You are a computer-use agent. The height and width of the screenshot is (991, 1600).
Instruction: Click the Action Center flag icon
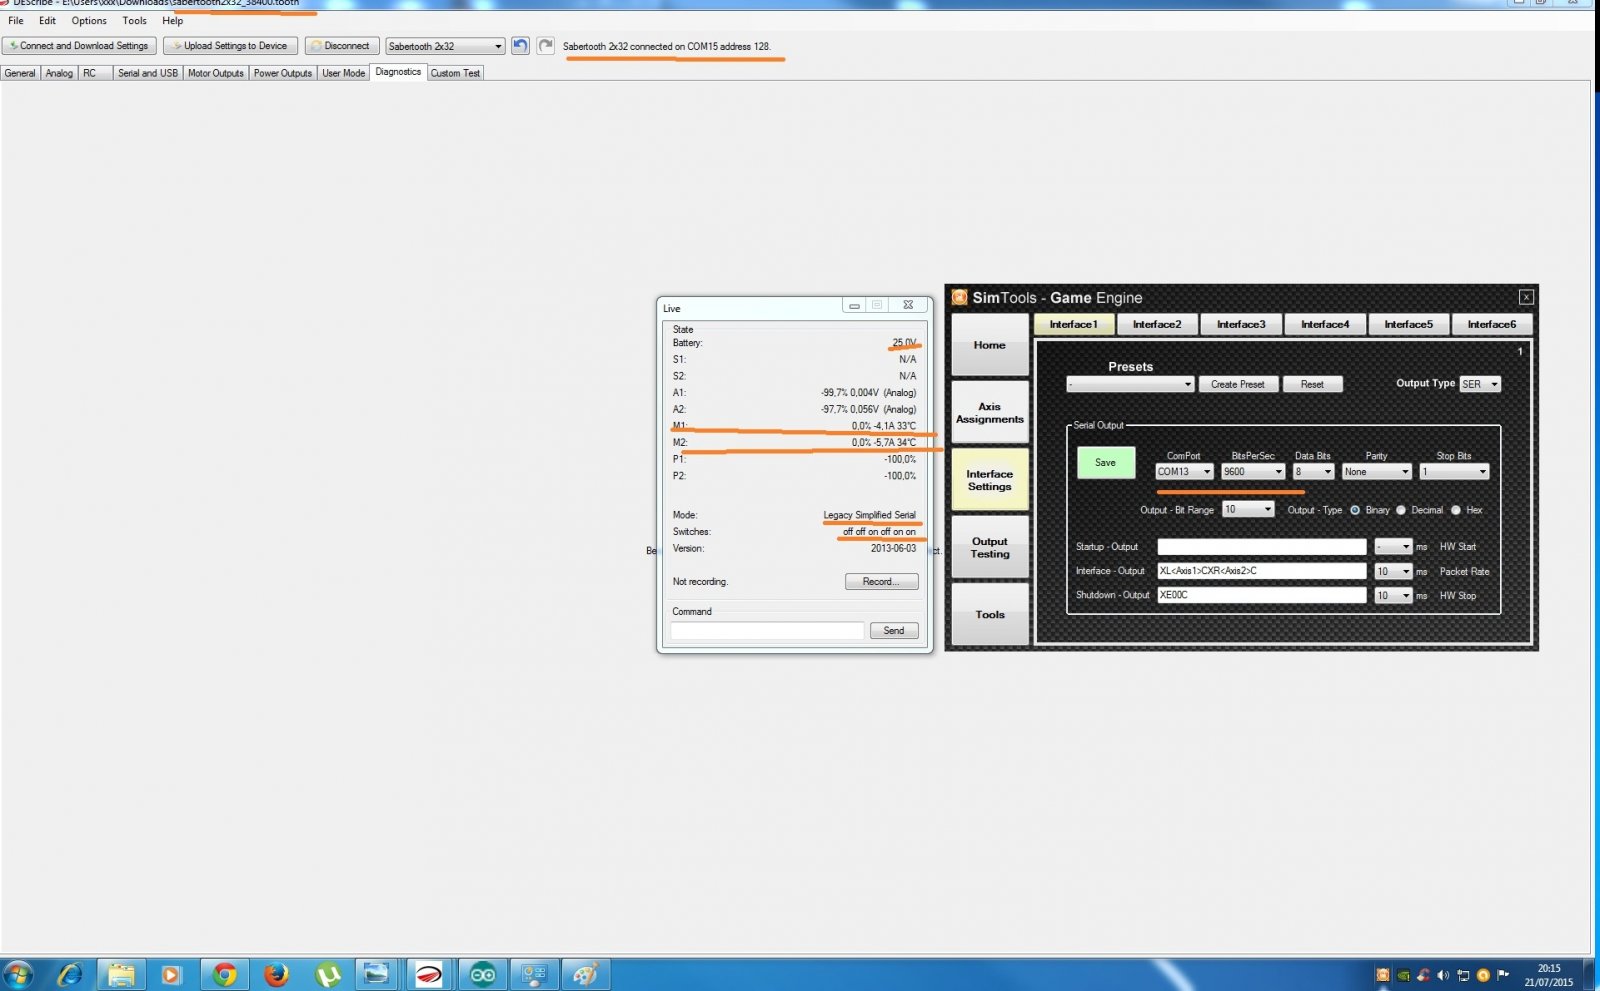tap(1503, 975)
